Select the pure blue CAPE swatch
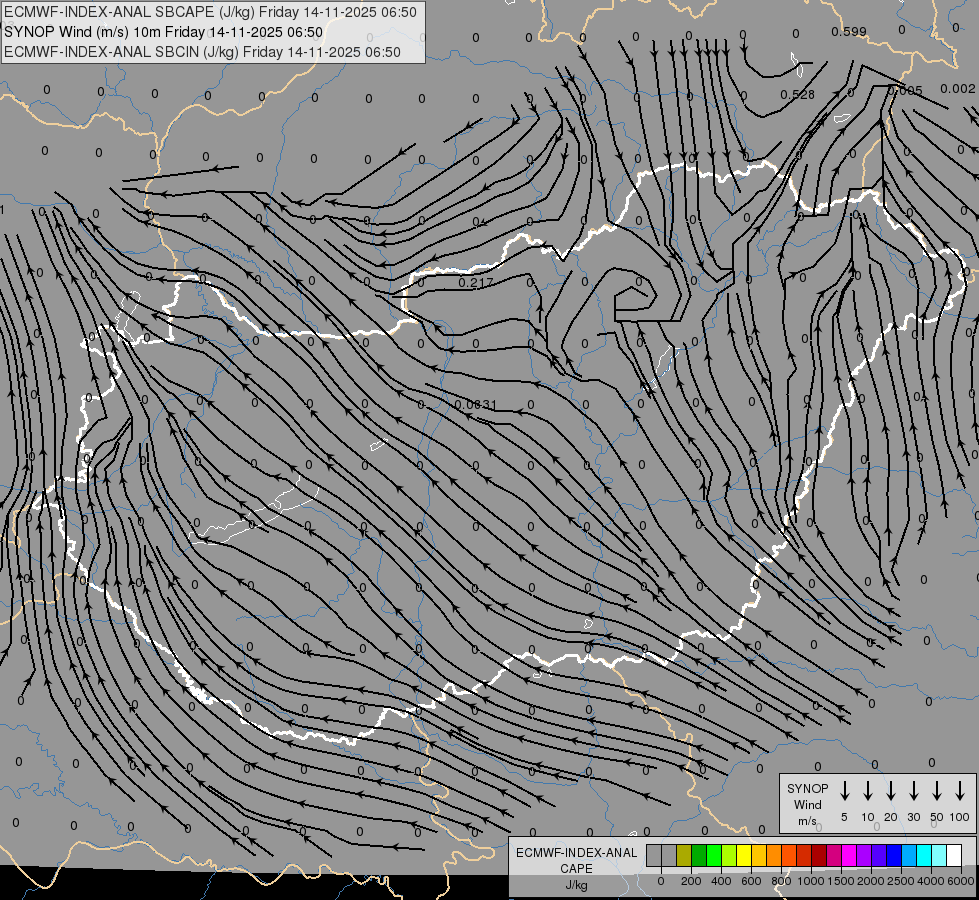Viewport: 979px width, 900px height. click(x=894, y=855)
